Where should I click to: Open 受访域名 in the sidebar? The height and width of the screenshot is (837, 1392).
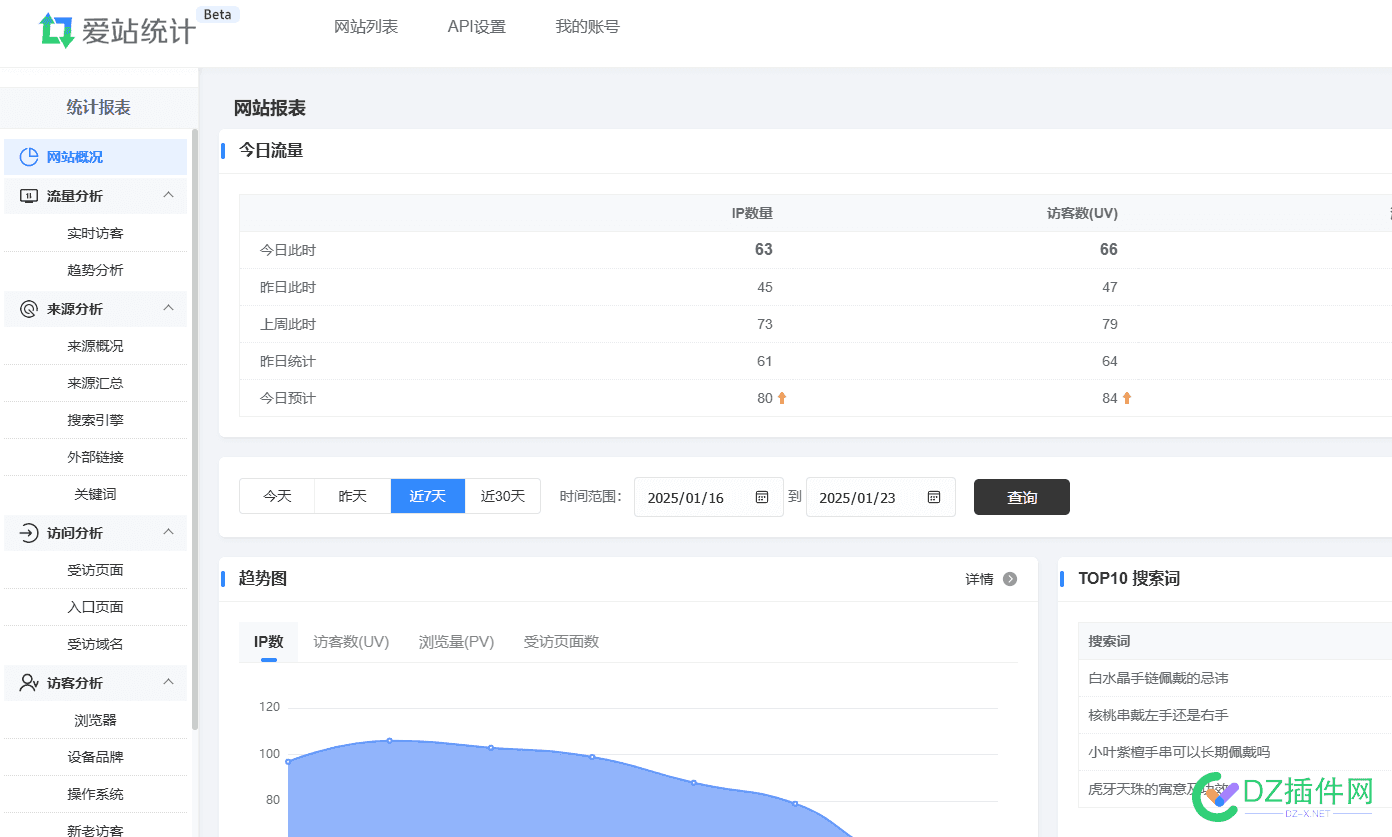pos(95,644)
